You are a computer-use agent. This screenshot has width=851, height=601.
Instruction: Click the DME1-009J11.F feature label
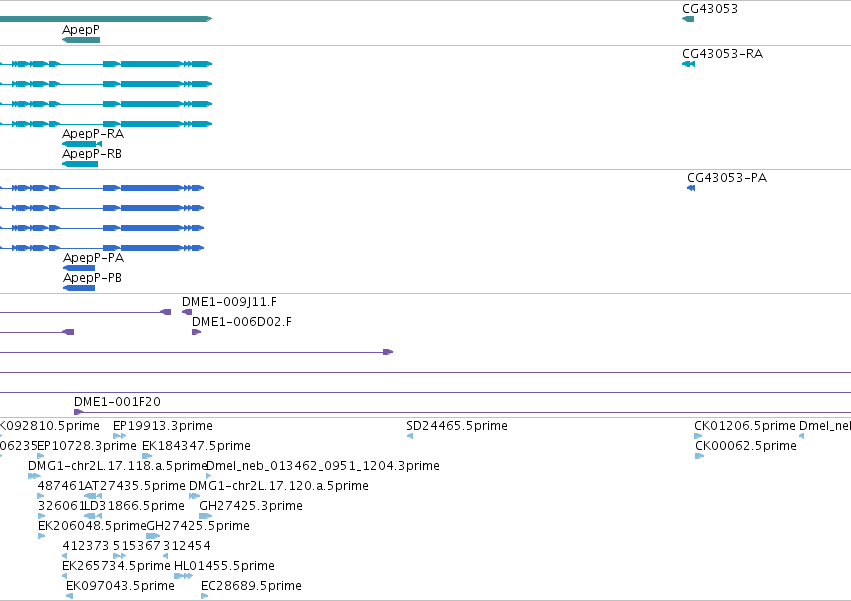pyautogui.click(x=229, y=302)
